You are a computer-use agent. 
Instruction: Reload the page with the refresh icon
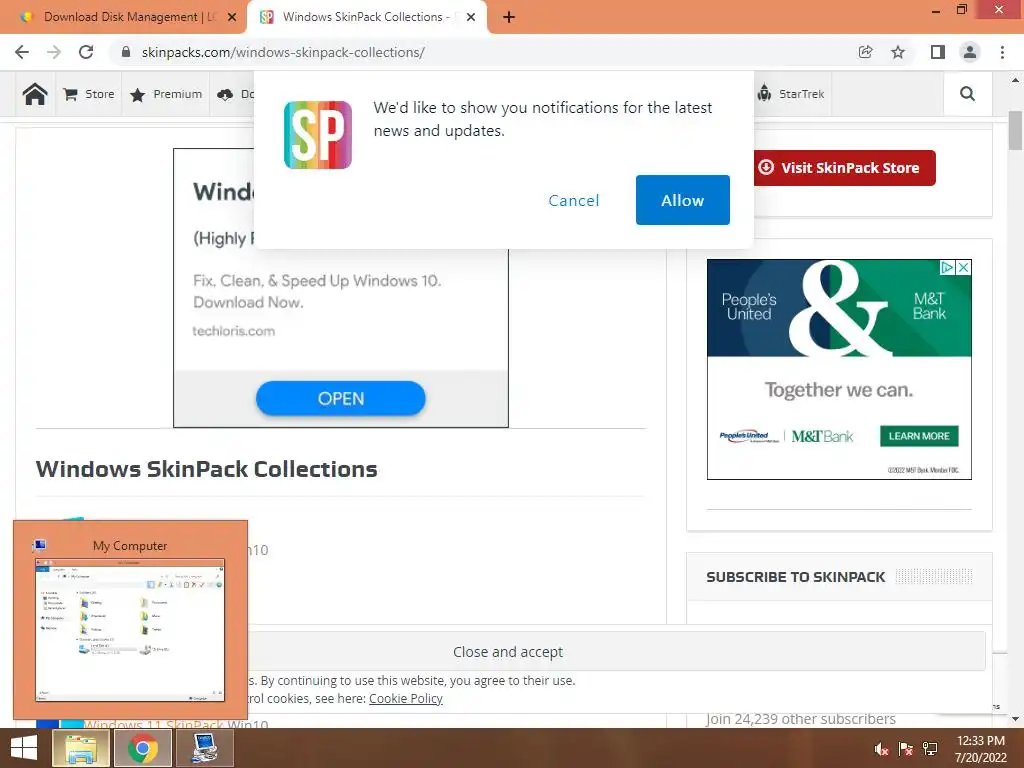point(86,52)
